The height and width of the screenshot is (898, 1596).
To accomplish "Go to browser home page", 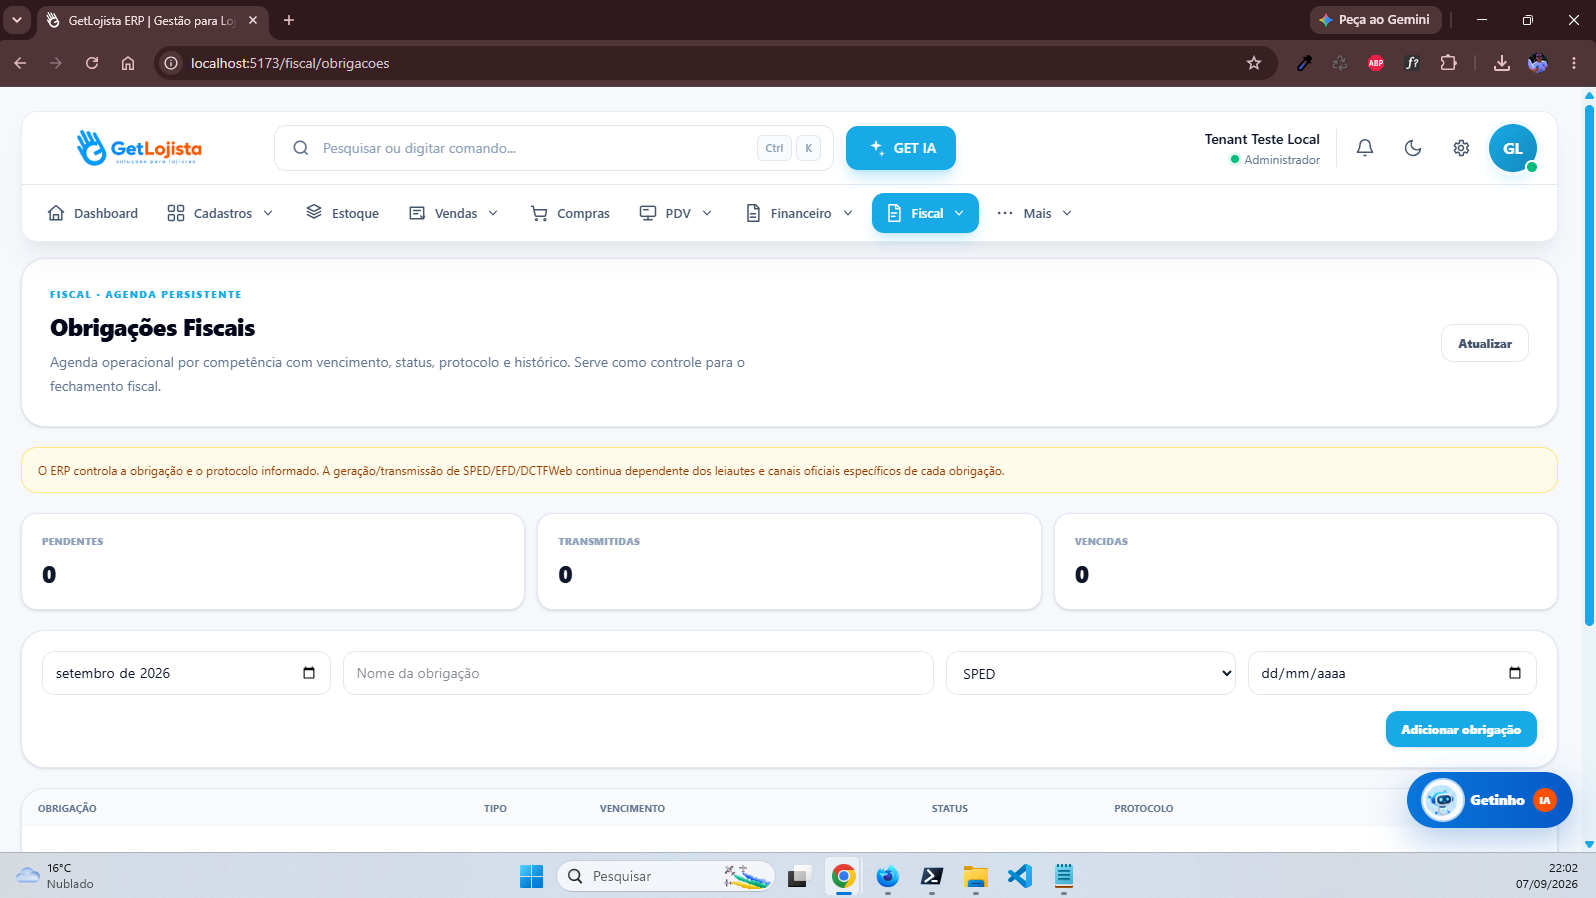I will pyautogui.click(x=128, y=63).
